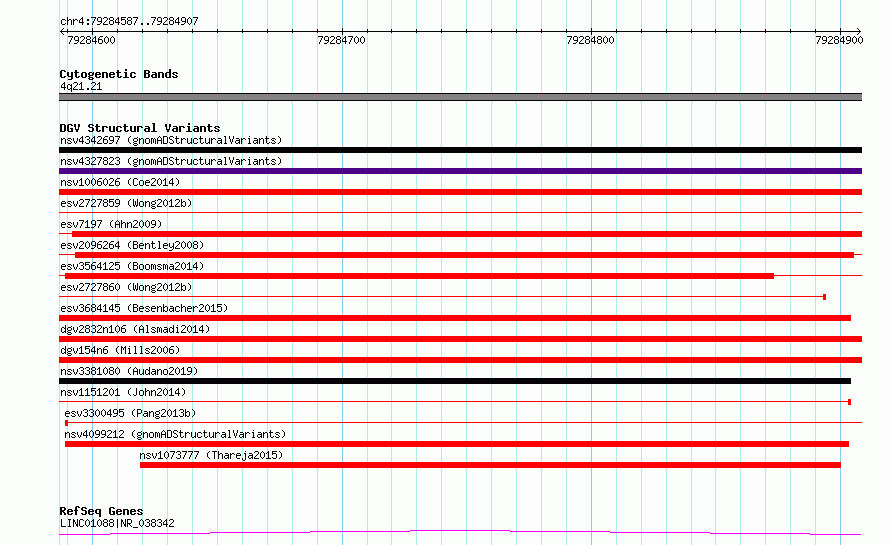Screen dimensions: 890x545
Task: Click ruler position 79284700
Action: pos(341,40)
